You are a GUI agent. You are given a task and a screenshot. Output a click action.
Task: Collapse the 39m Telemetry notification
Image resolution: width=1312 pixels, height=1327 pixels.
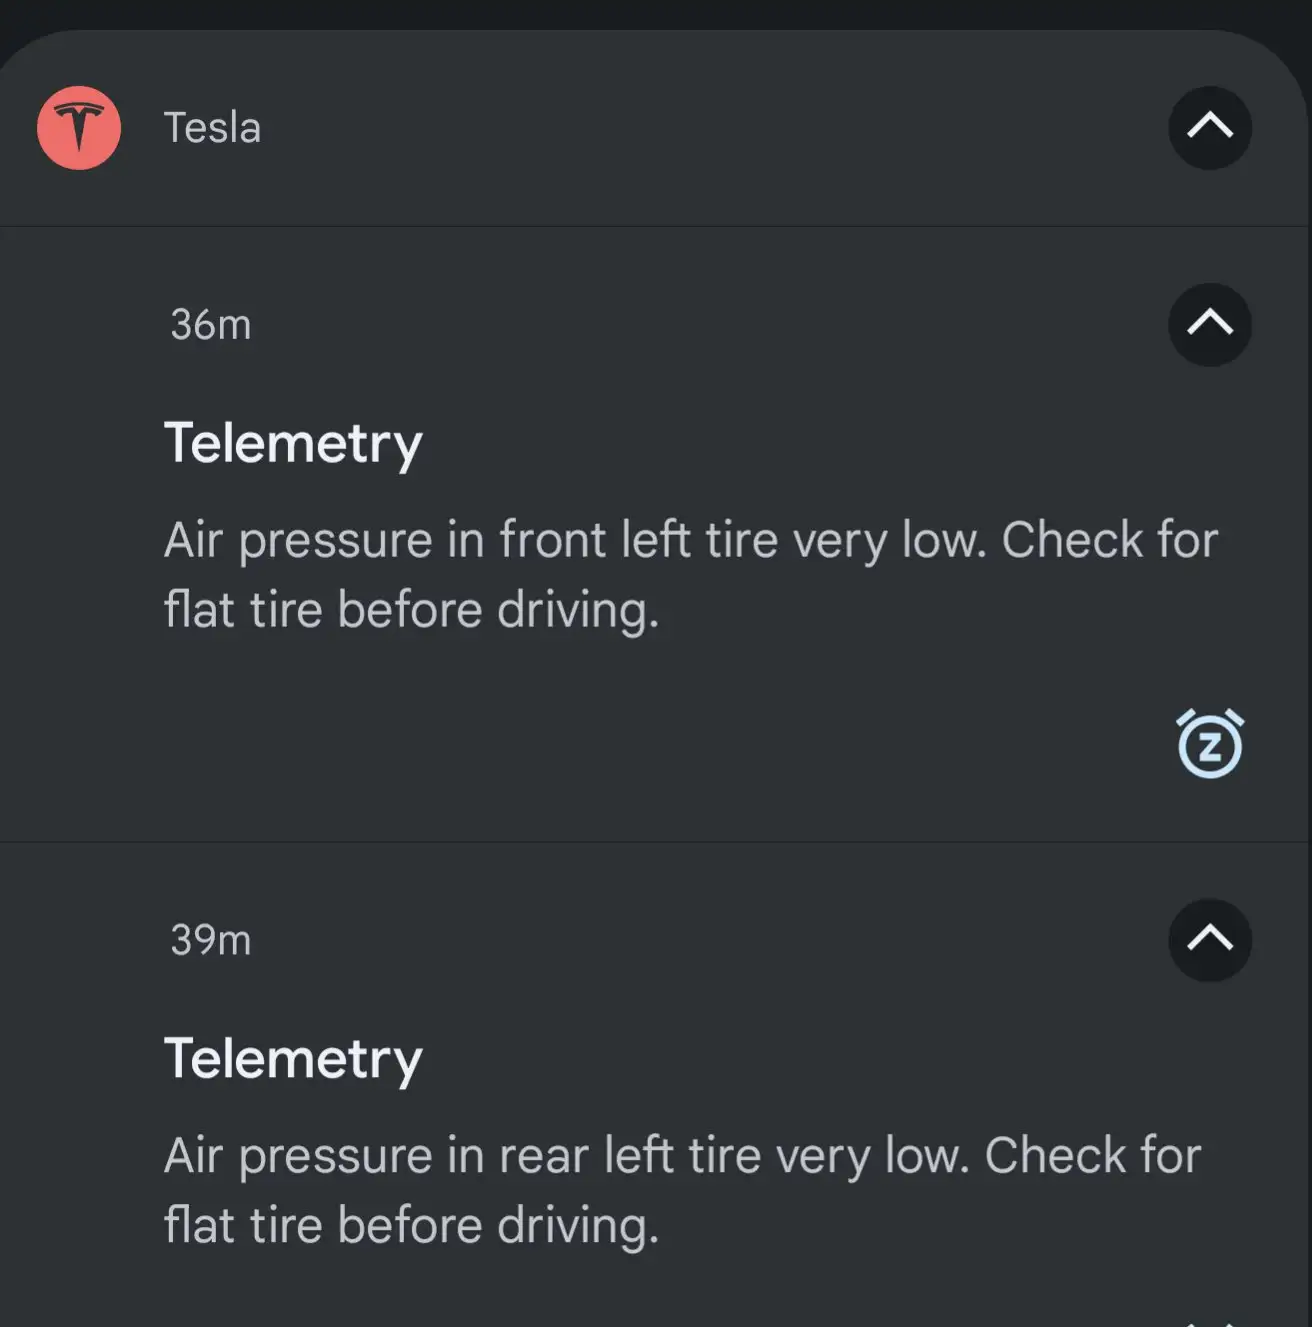pyautogui.click(x=1210, y=940)
